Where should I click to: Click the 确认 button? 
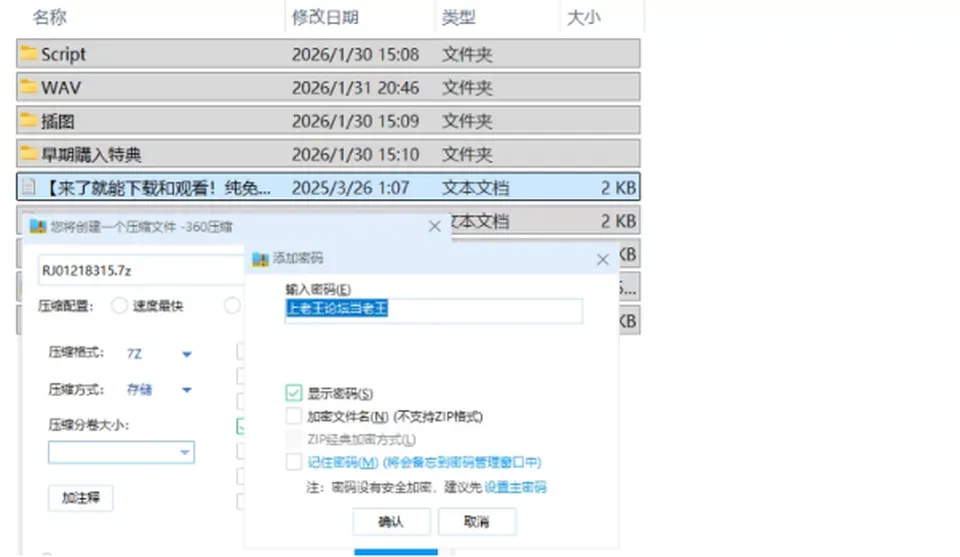click(391, 521)
